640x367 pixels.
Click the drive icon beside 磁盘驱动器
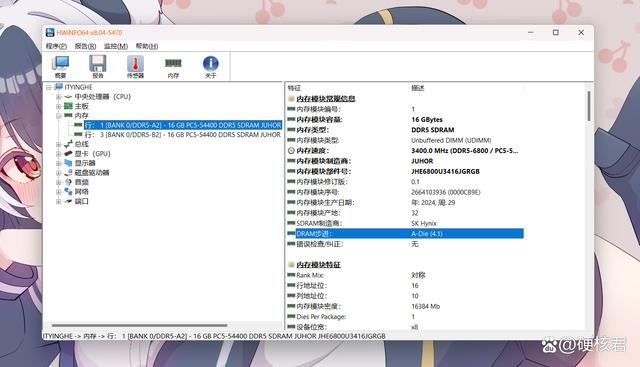click(68, 172)
